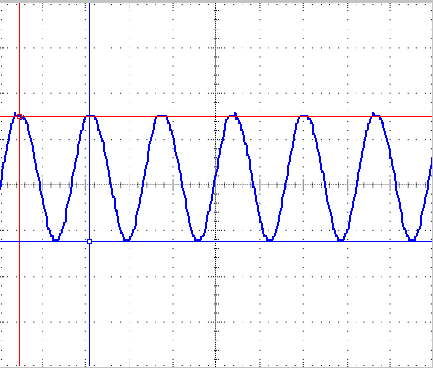Click the fifth peak of the waveform
Viewport: 433px width, 368px height.
(x=304, y=116)
